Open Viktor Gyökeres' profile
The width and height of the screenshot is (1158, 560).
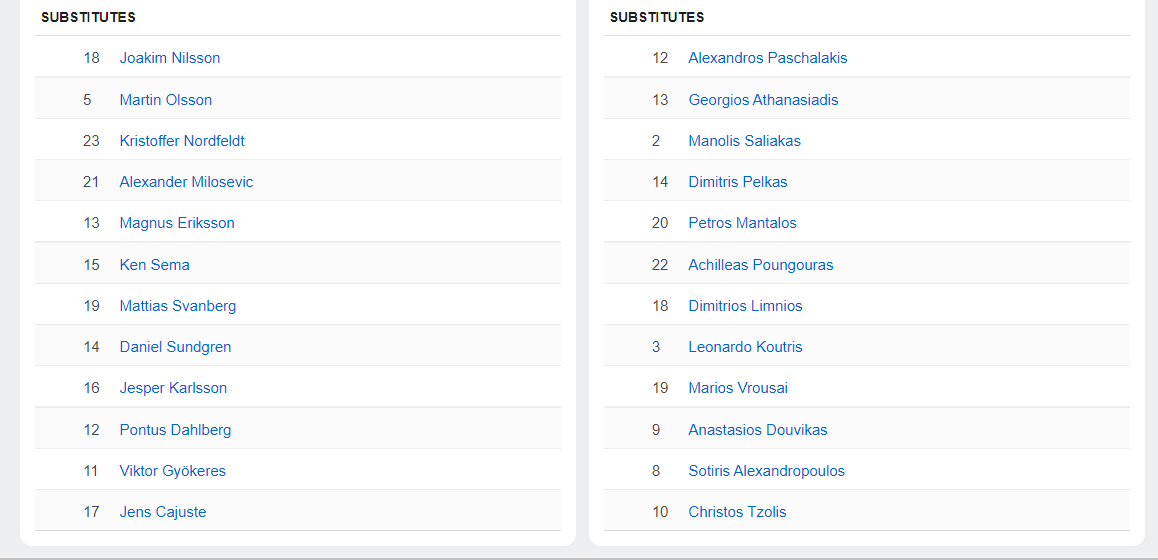[x=172, y=471]
